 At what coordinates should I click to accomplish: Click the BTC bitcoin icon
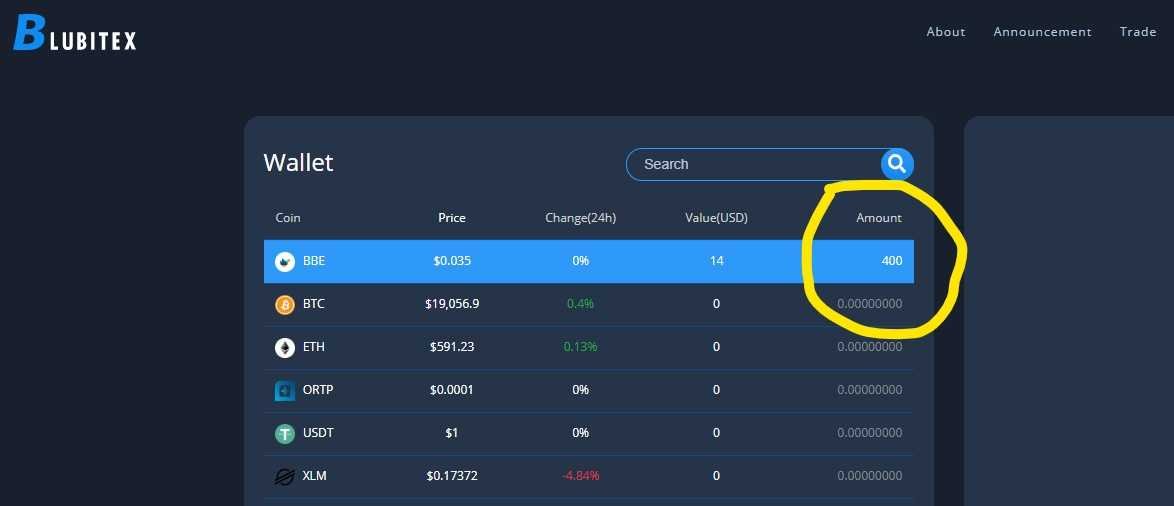click(285, 305)
